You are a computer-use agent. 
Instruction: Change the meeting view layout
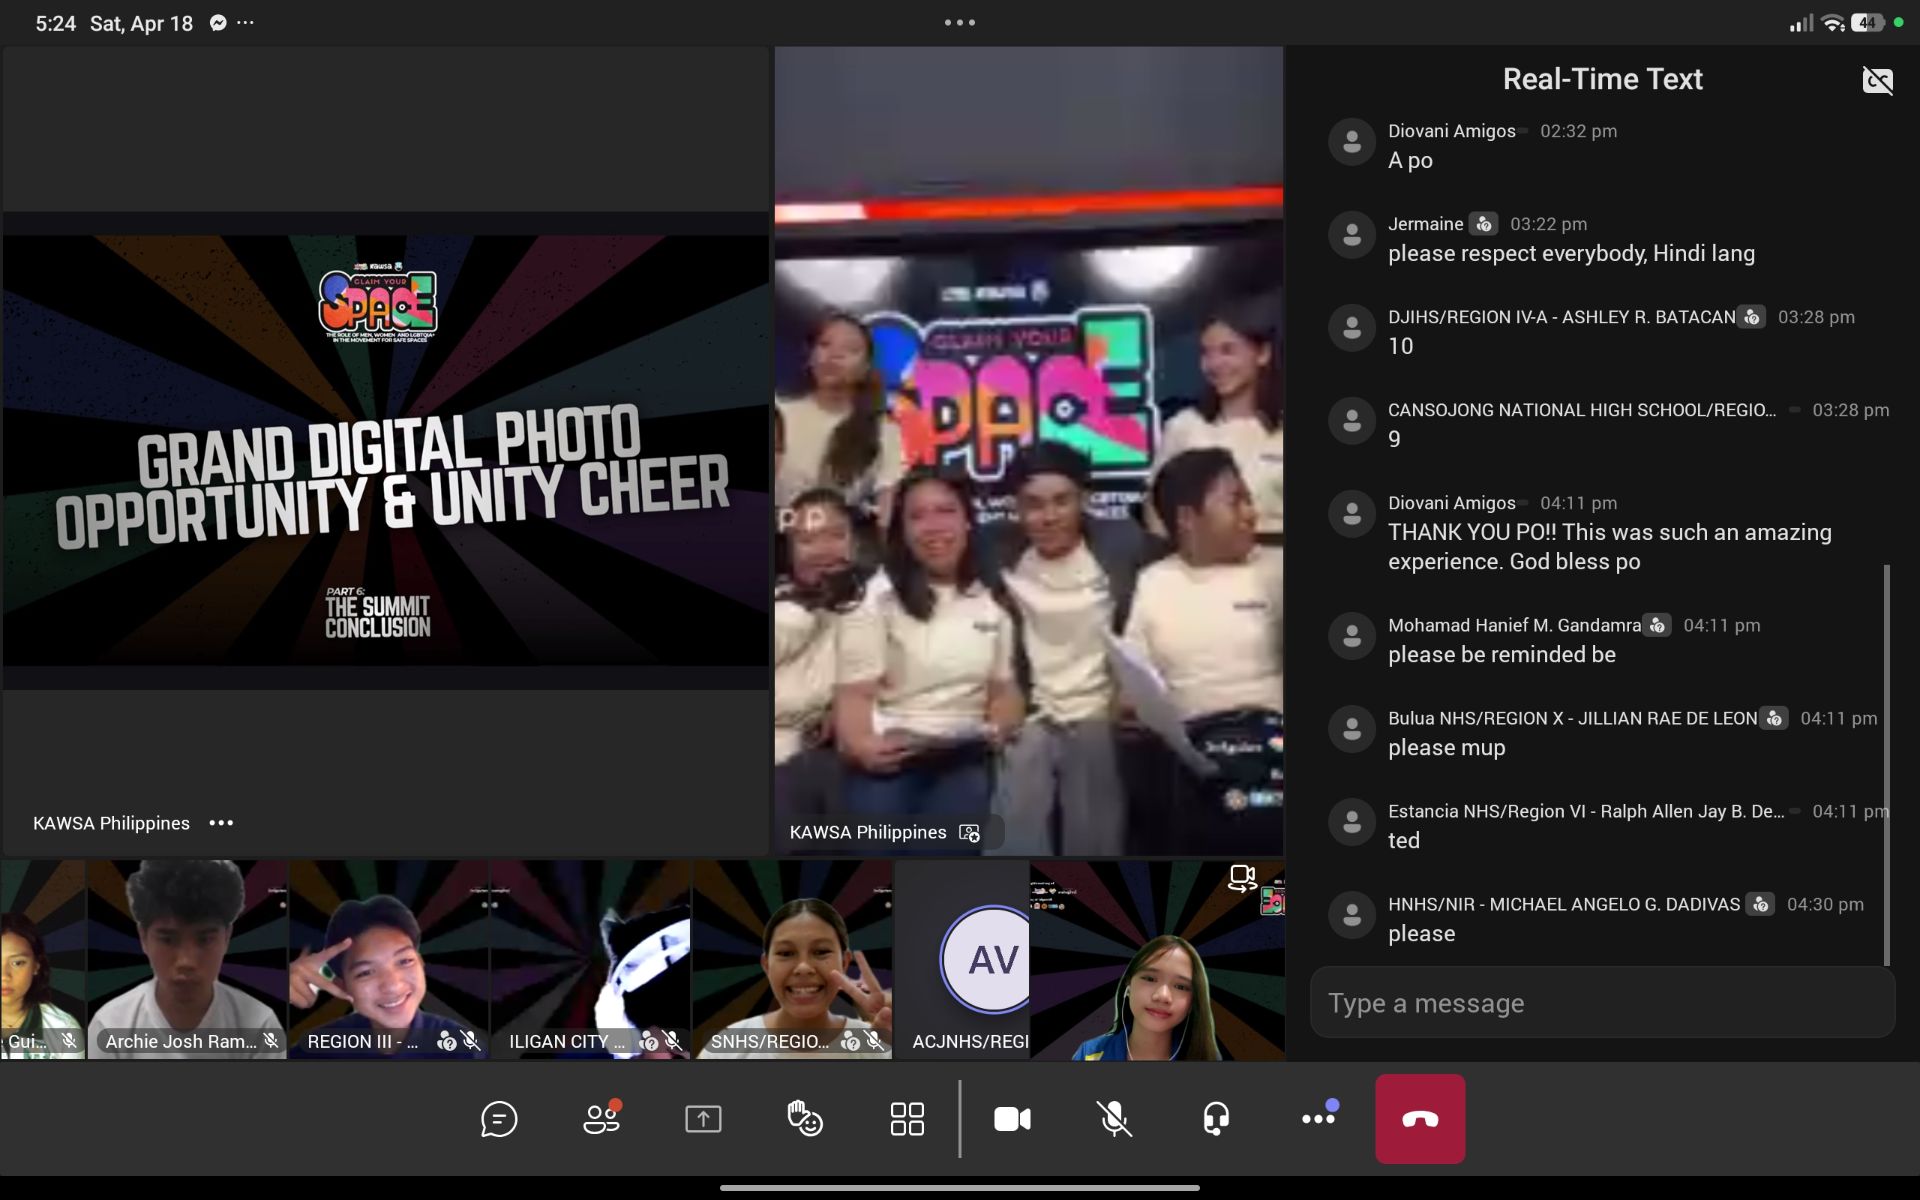(907, 1119)
